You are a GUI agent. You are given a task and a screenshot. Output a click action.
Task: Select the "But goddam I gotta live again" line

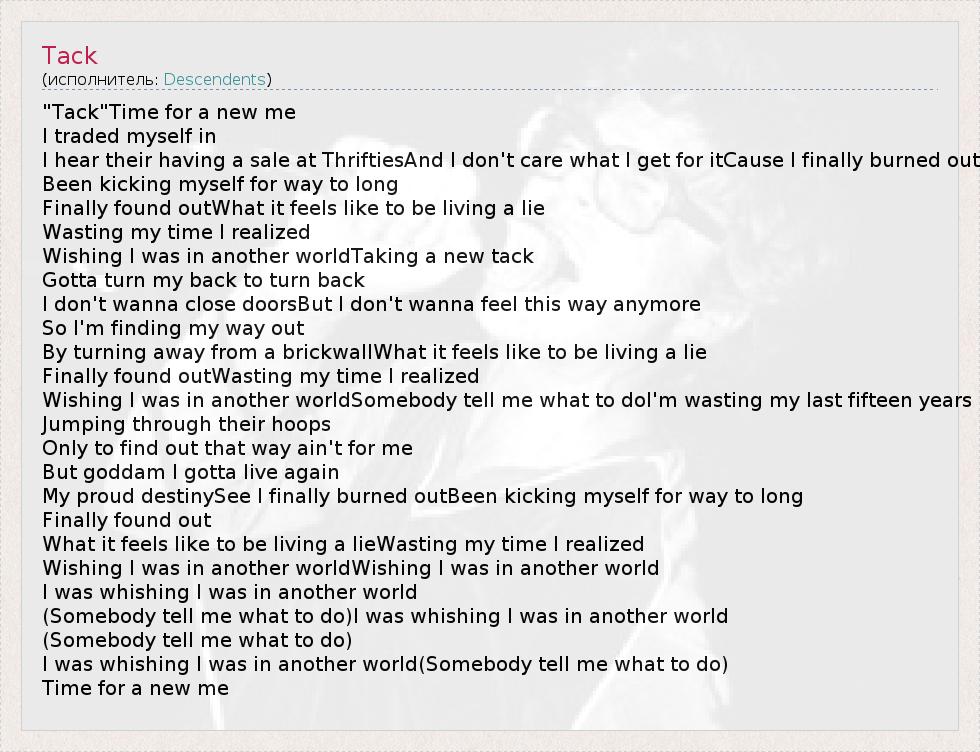190,472
